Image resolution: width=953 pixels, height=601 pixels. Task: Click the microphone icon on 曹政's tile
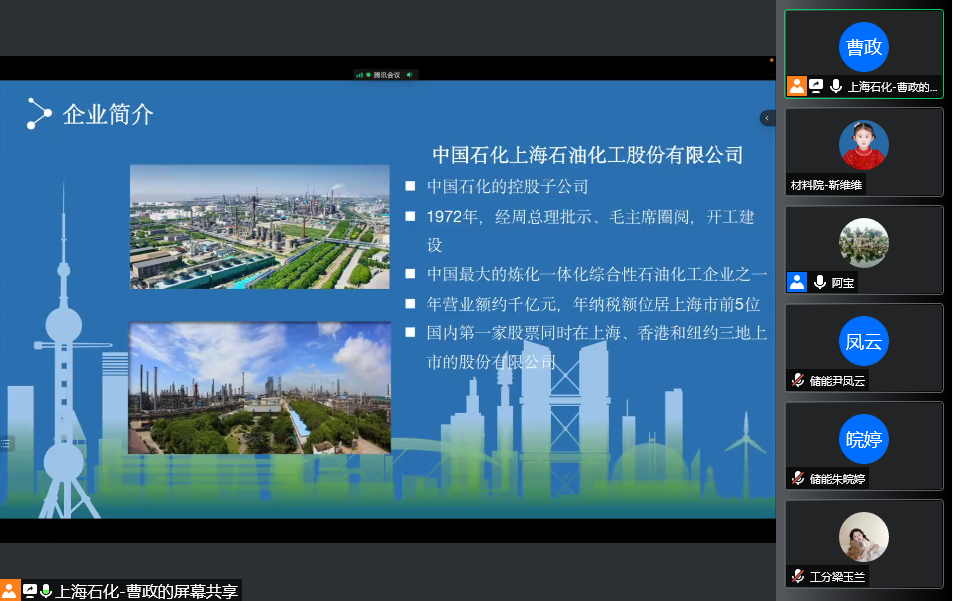point(835,87)
